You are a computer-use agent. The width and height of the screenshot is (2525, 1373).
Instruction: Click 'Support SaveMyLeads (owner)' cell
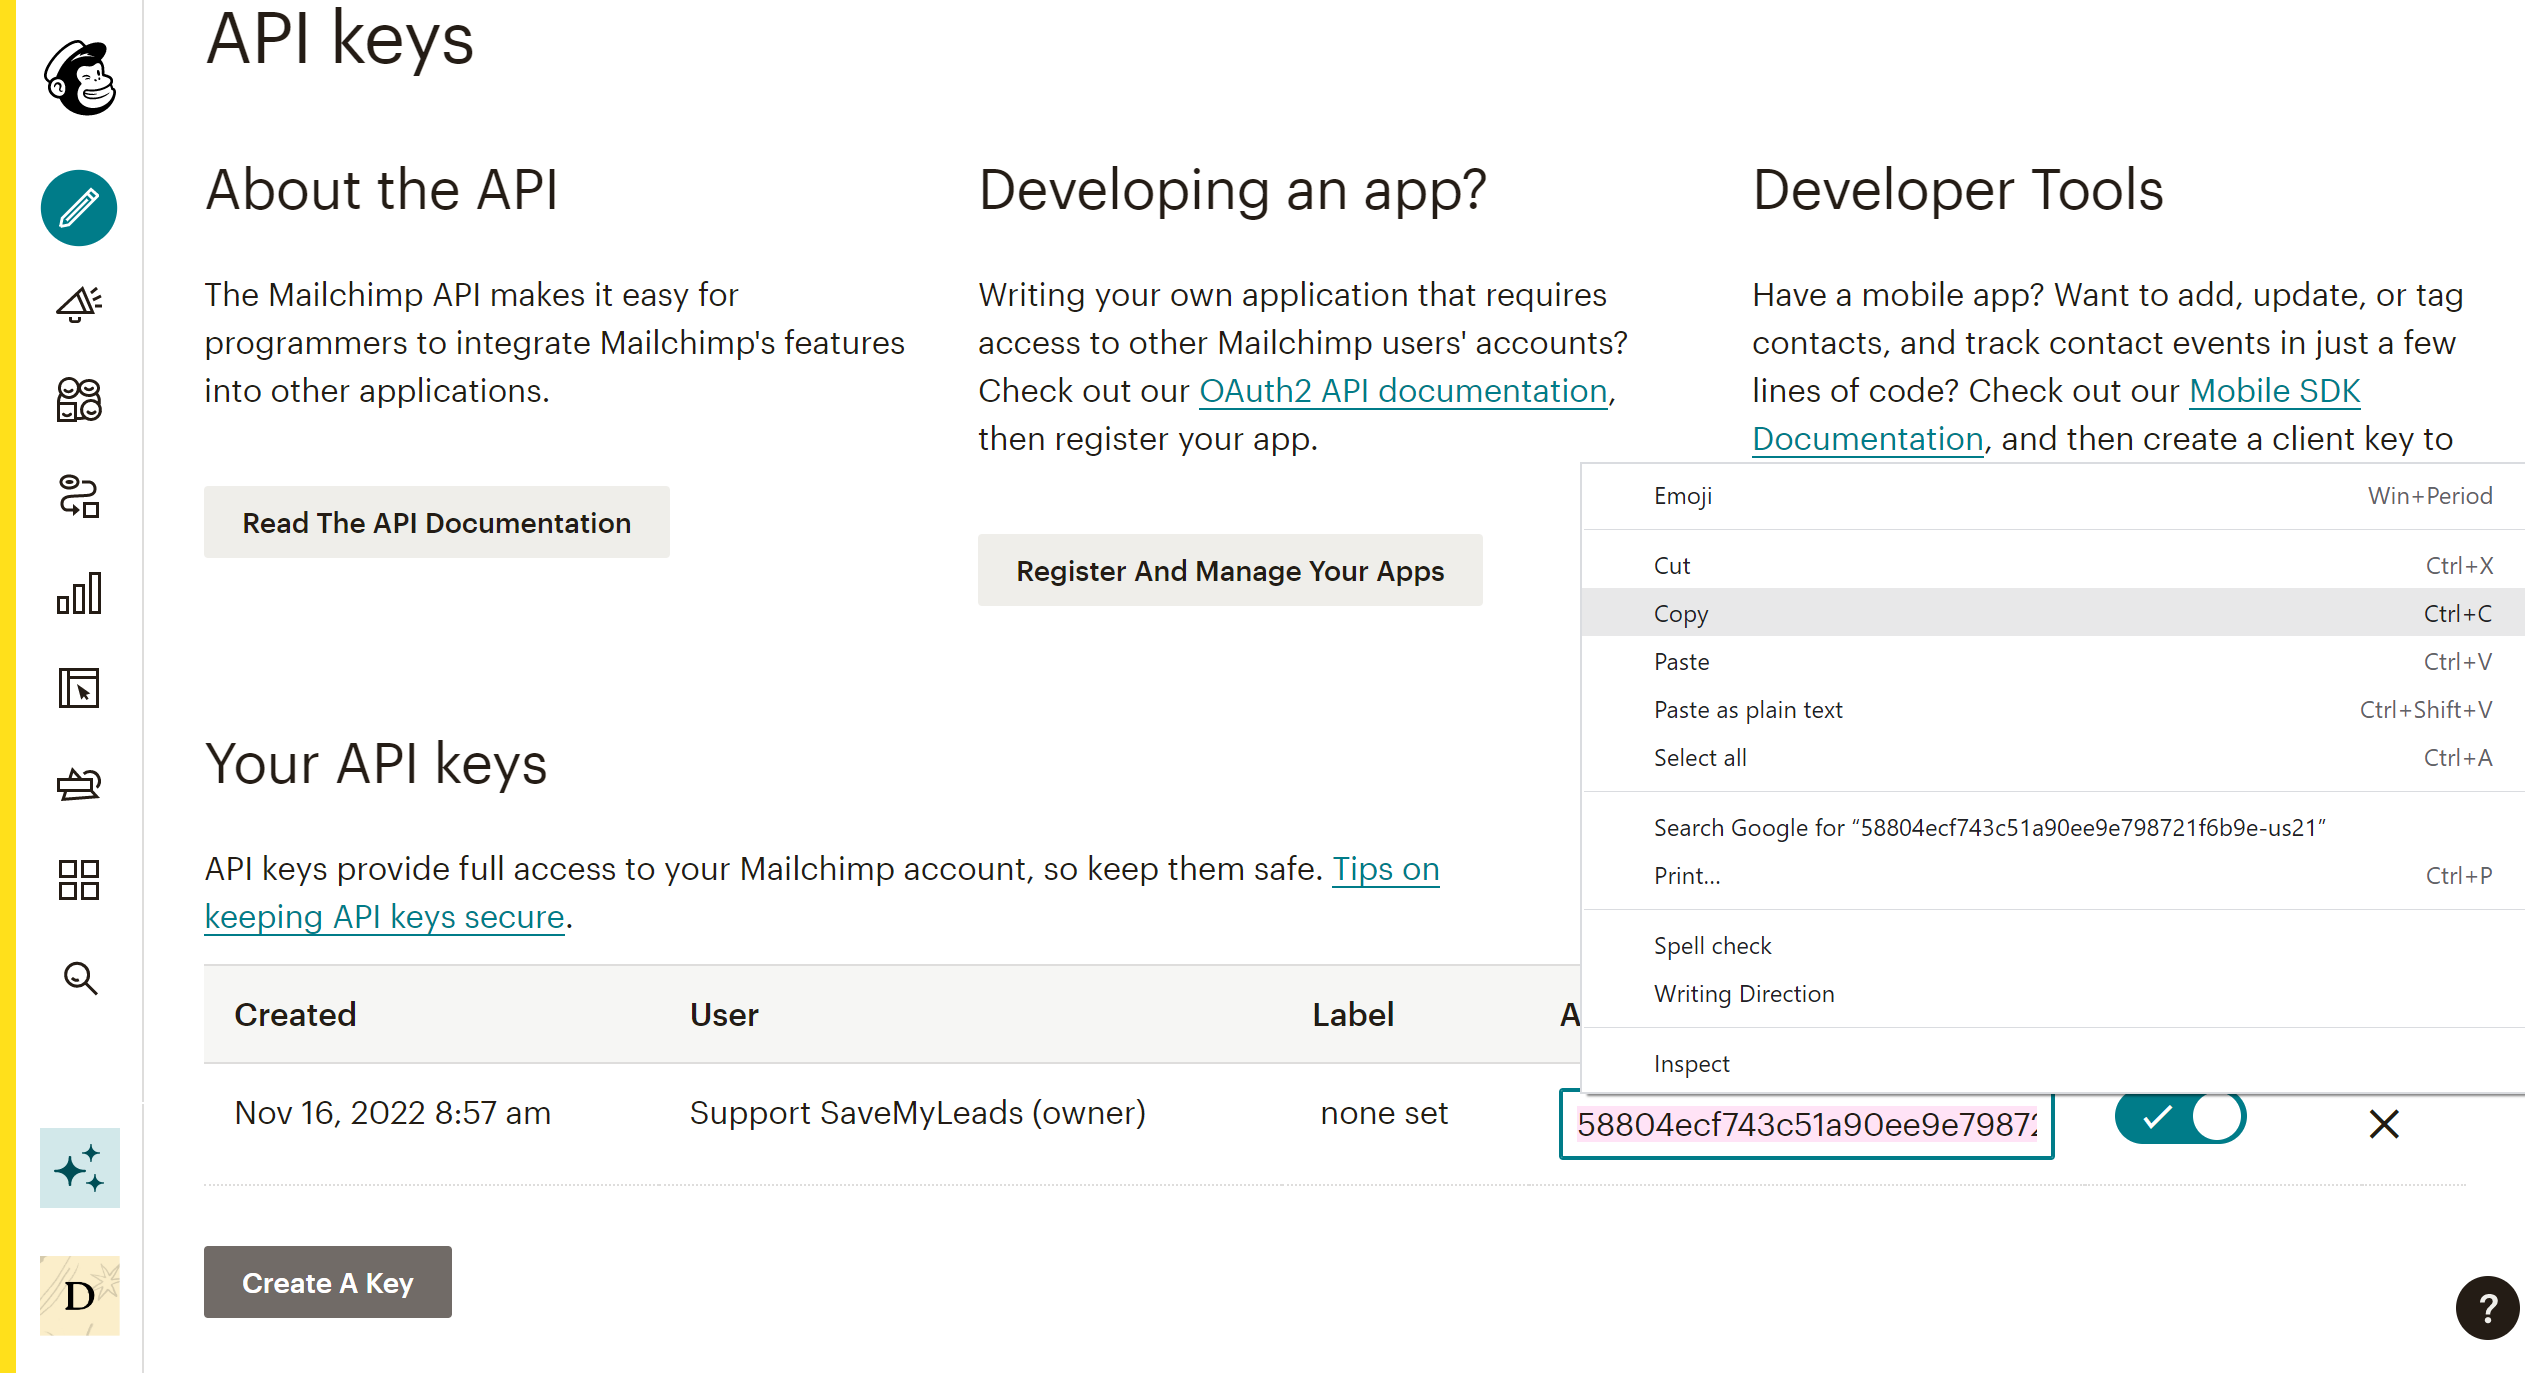(x=918, y=1113)
